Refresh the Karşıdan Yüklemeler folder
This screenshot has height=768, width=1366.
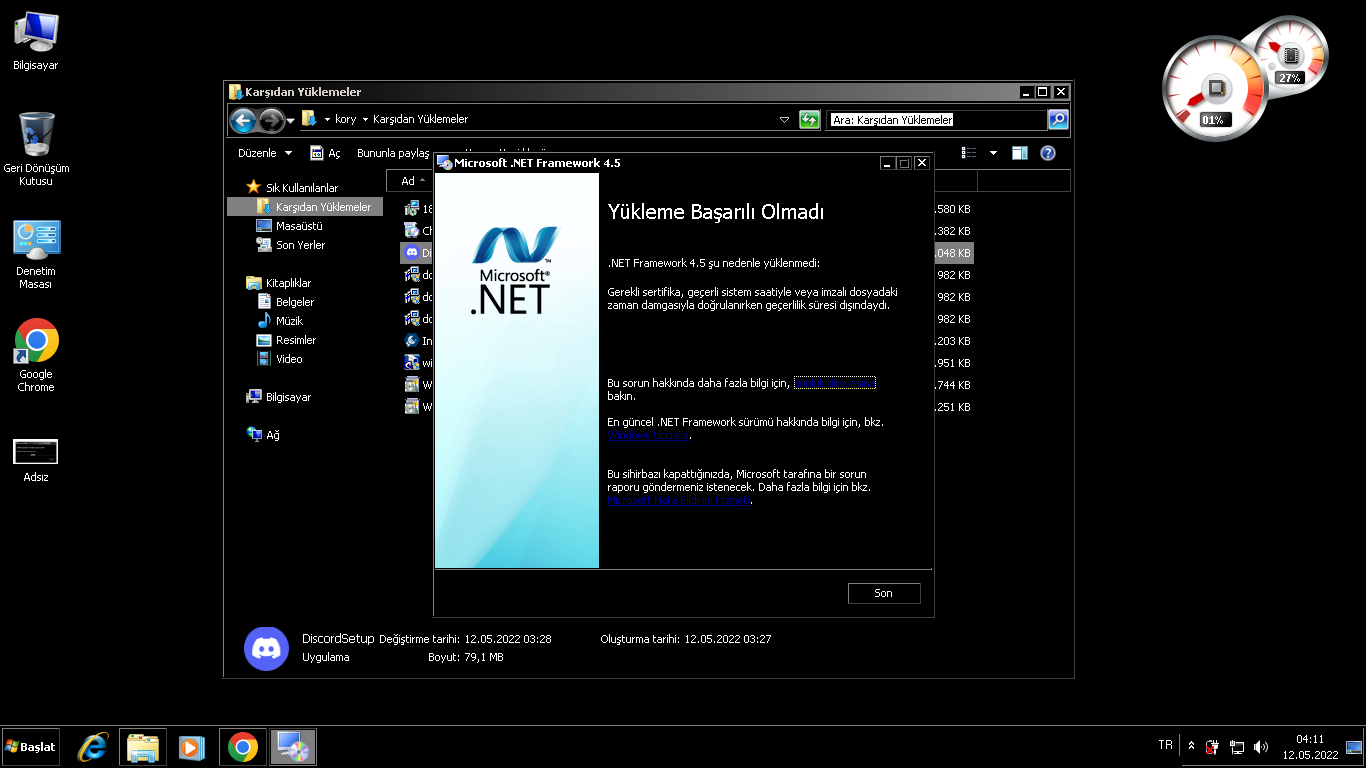coord(809,120)
